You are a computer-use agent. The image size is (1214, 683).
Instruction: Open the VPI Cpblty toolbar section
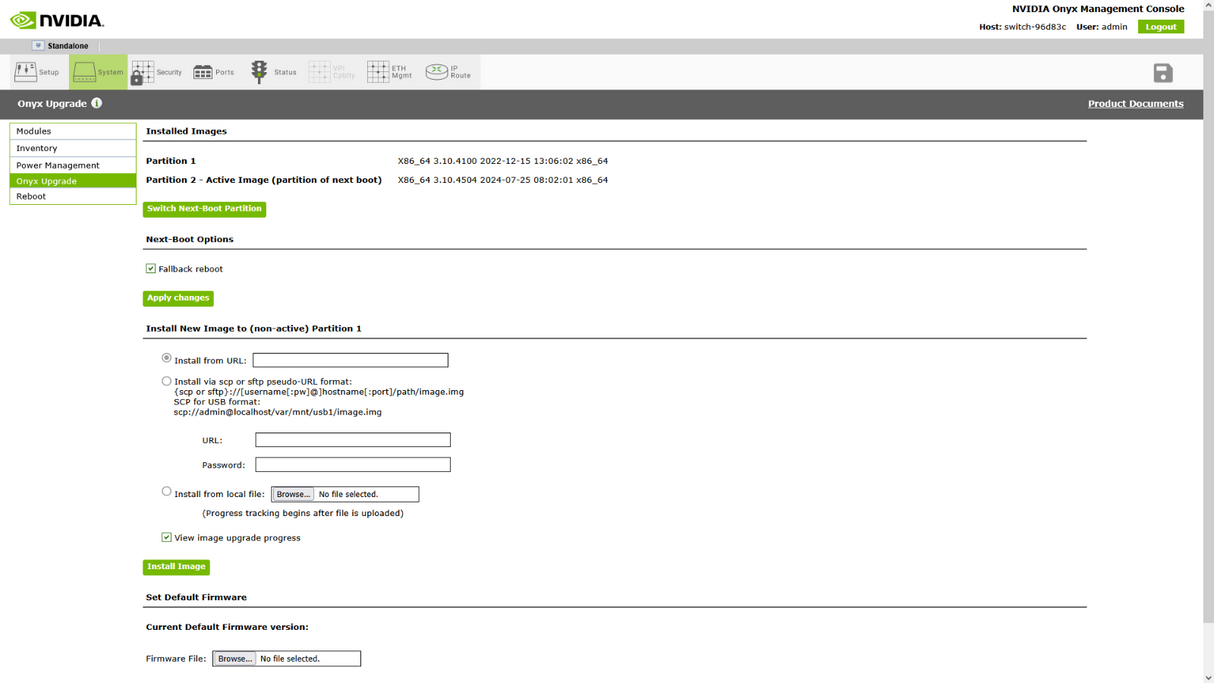pos(333,72)
